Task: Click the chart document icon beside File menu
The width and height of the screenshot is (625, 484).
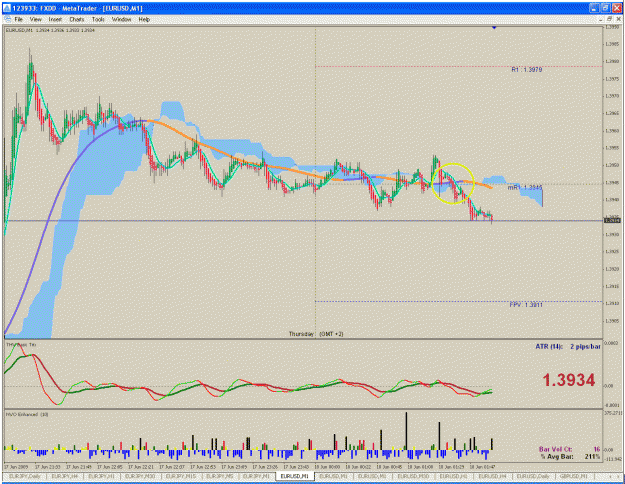Action: click(7, 19)
